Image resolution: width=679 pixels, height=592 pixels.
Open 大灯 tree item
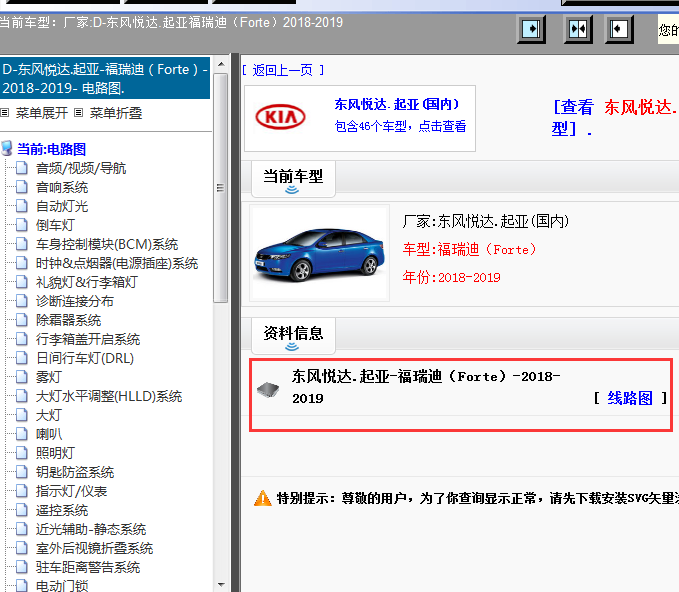[48, 415]
